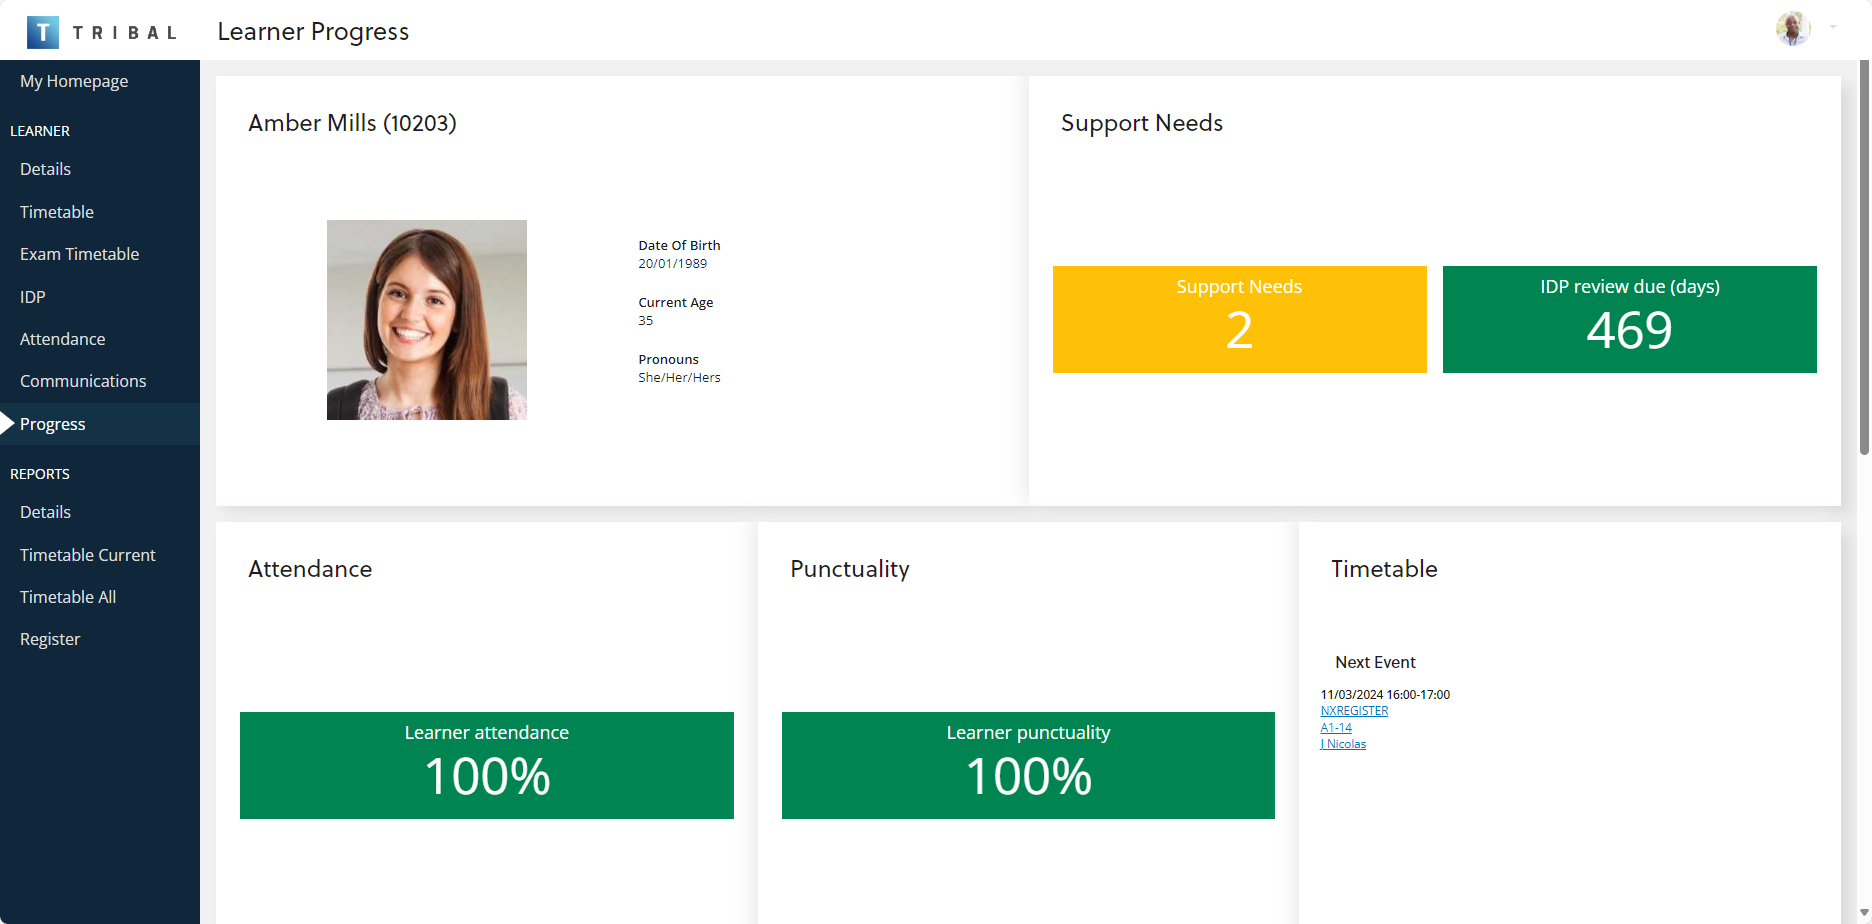This screenshot has width=1872, height=924.
Task: Open the Attendance sidebar item
Action: [62, 339]
